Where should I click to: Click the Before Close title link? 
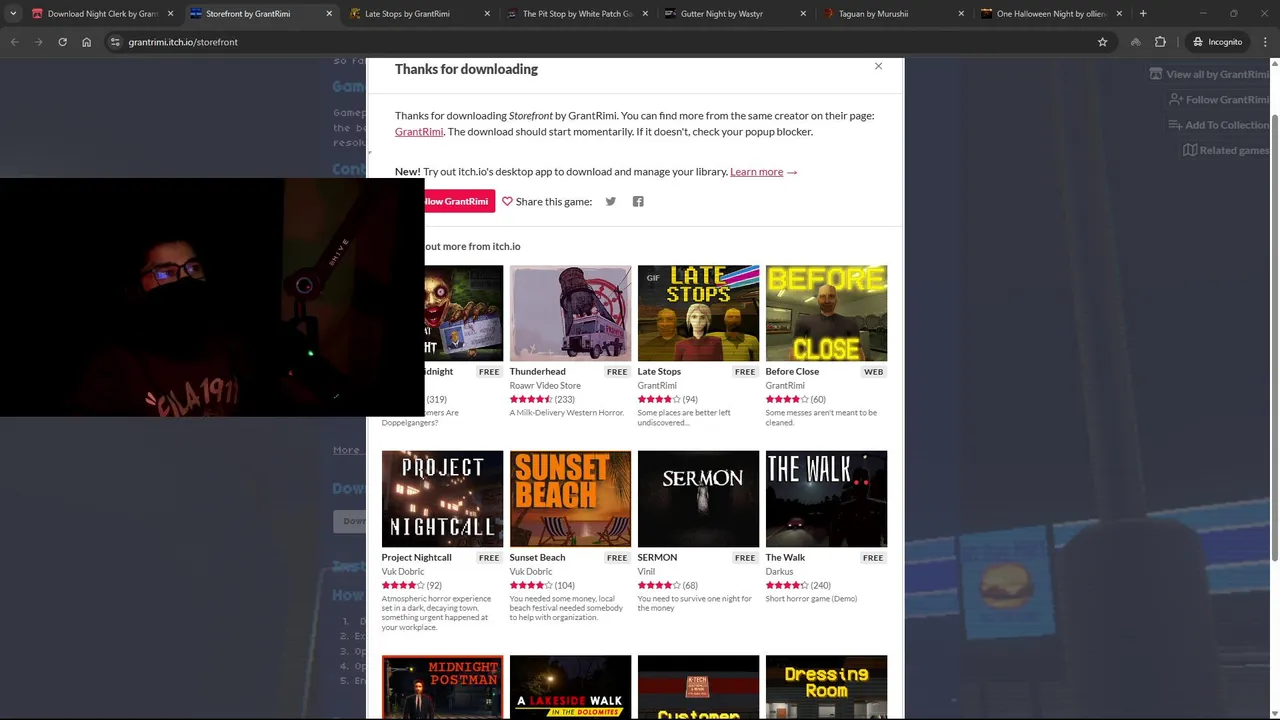(x=792, y=371)
